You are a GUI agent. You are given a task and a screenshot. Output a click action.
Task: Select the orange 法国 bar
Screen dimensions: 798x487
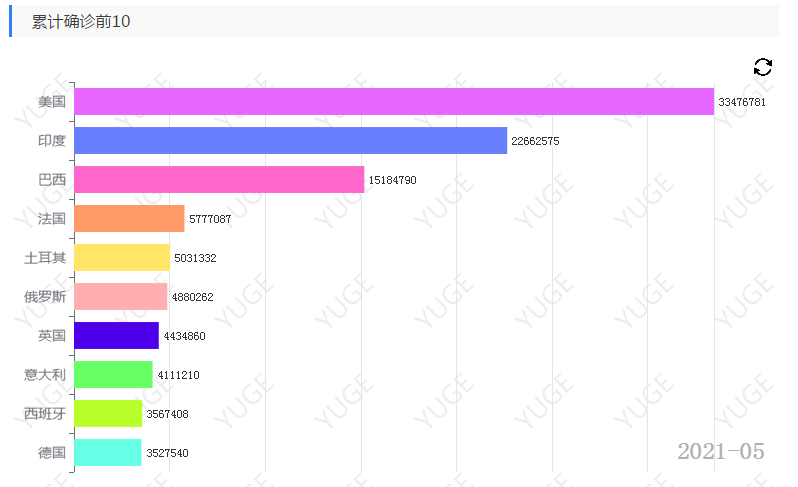click(x=129, y=218)
